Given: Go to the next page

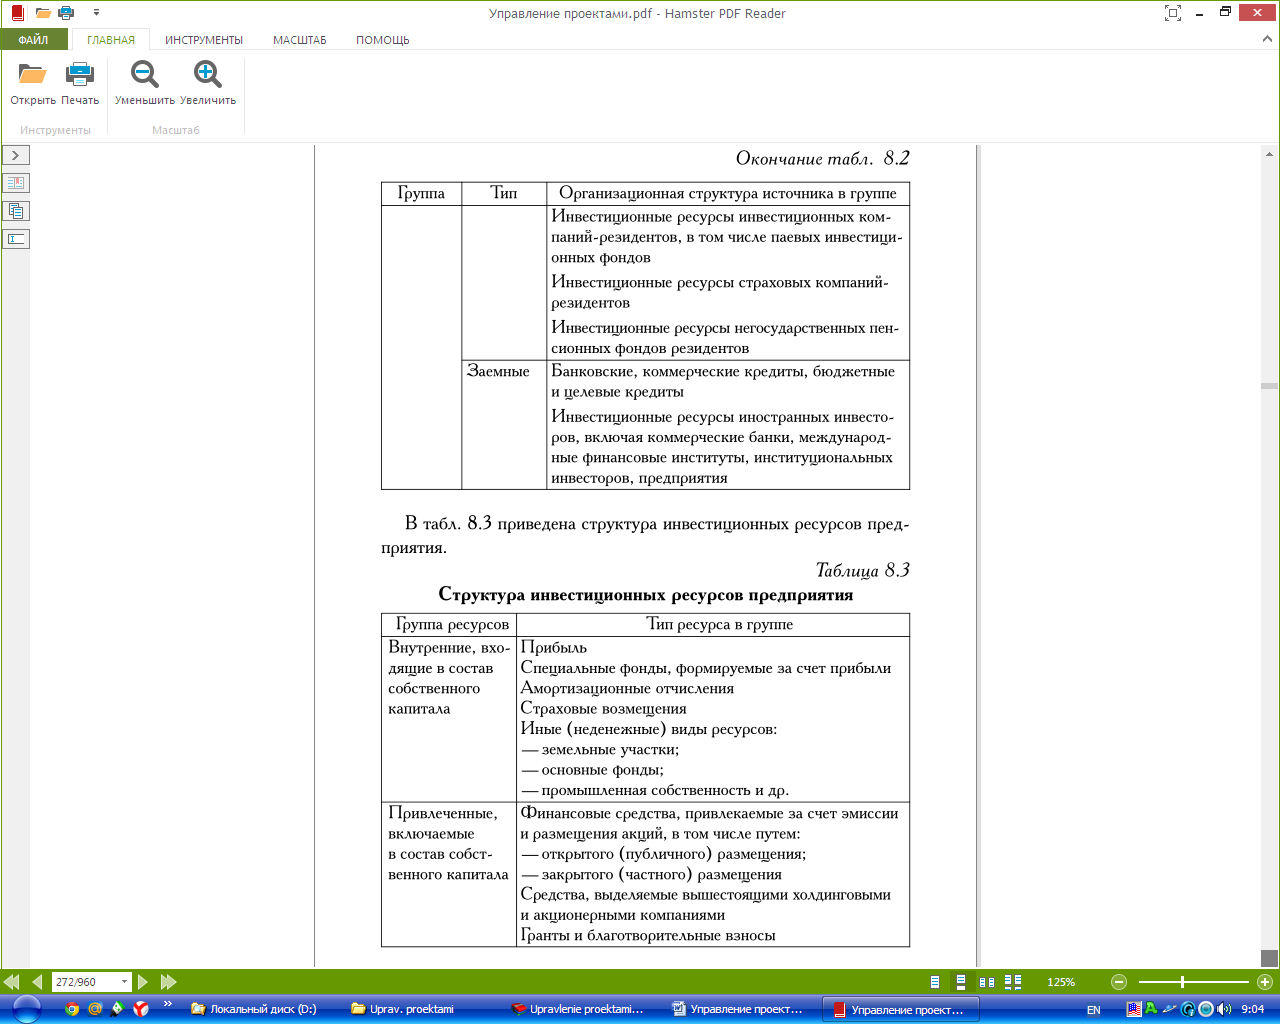Looking at the screenshot, I should tap(143, 982).
